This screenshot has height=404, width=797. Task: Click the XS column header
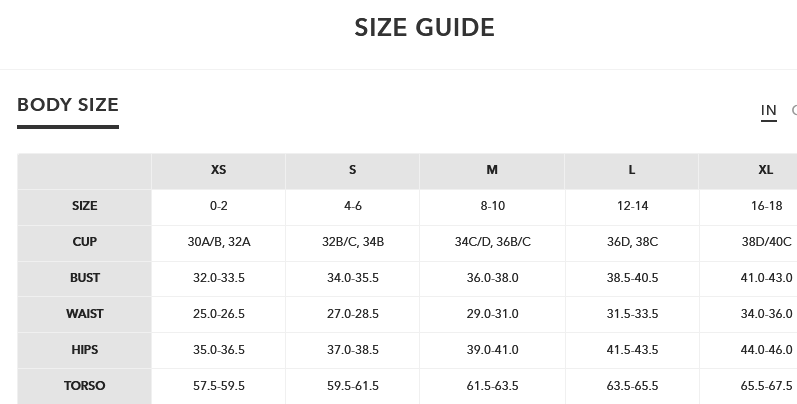[218, 170]
